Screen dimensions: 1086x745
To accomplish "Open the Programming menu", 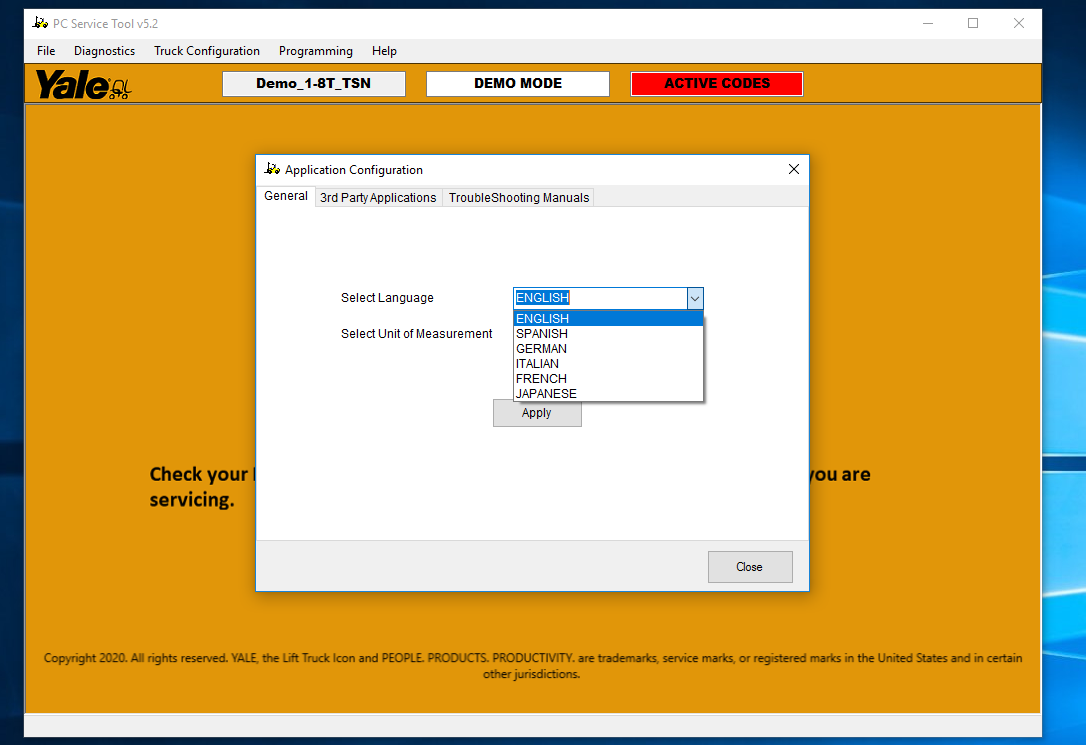I will point(315,51).
